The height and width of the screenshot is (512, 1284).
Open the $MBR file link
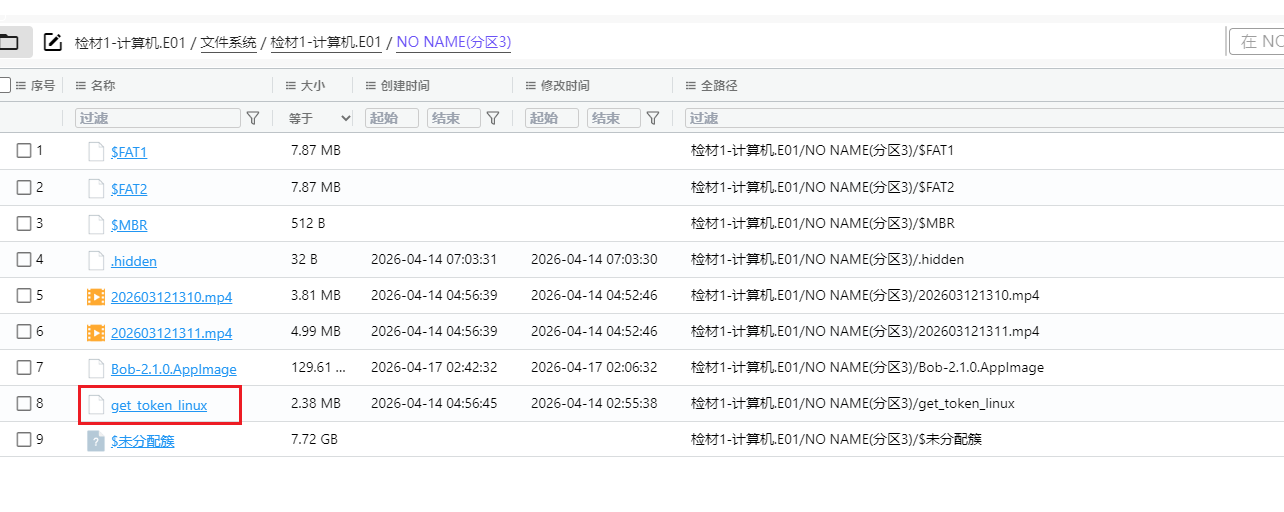[129, 225]
